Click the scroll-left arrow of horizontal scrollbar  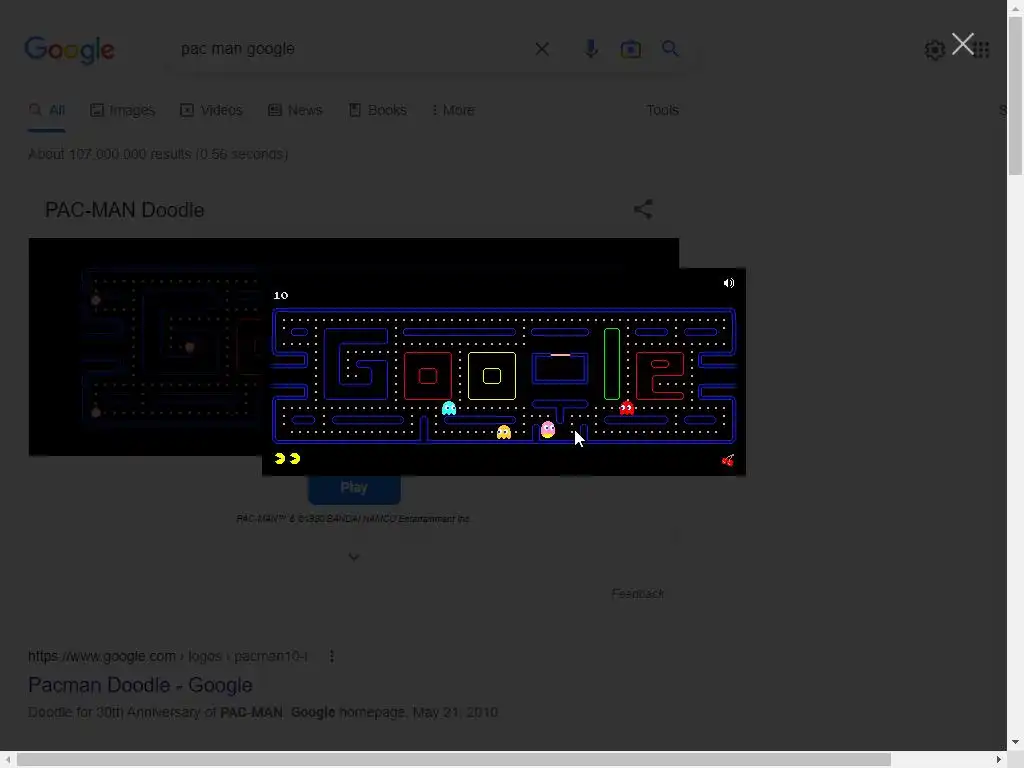click(x=8, y=759)
